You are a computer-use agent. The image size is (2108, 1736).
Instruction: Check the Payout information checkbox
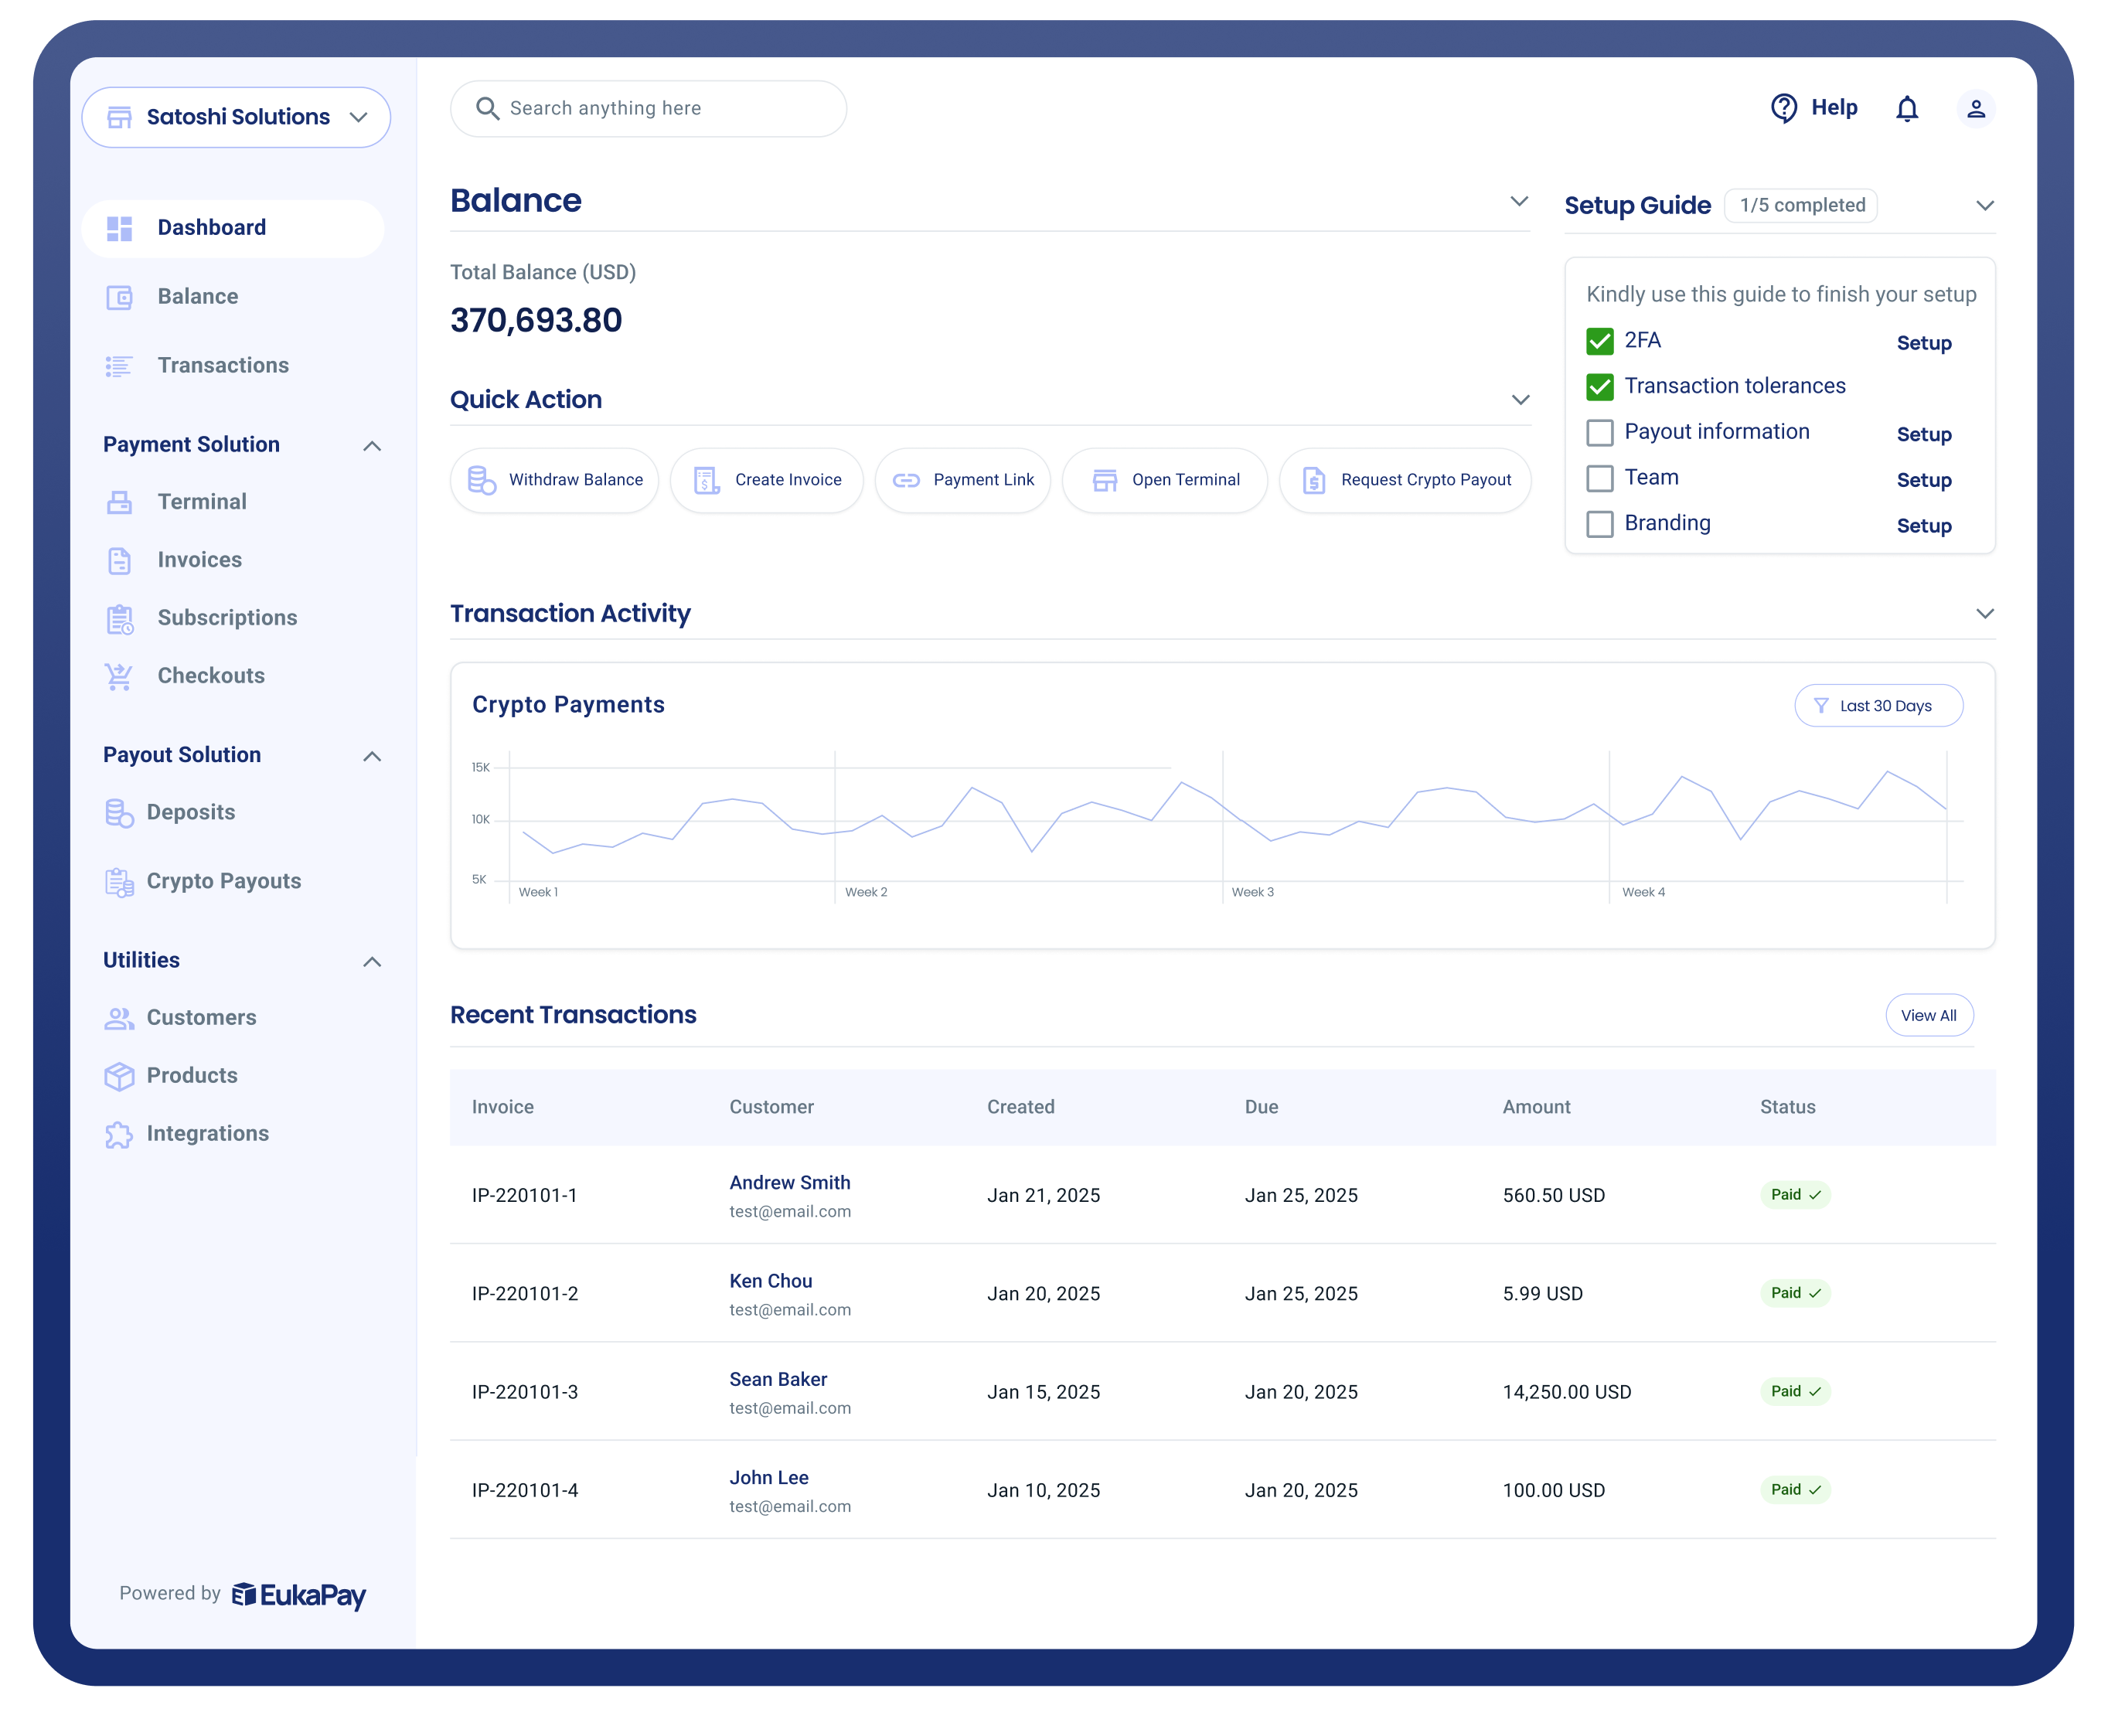pyautogui.click(x=1599, y=433)
